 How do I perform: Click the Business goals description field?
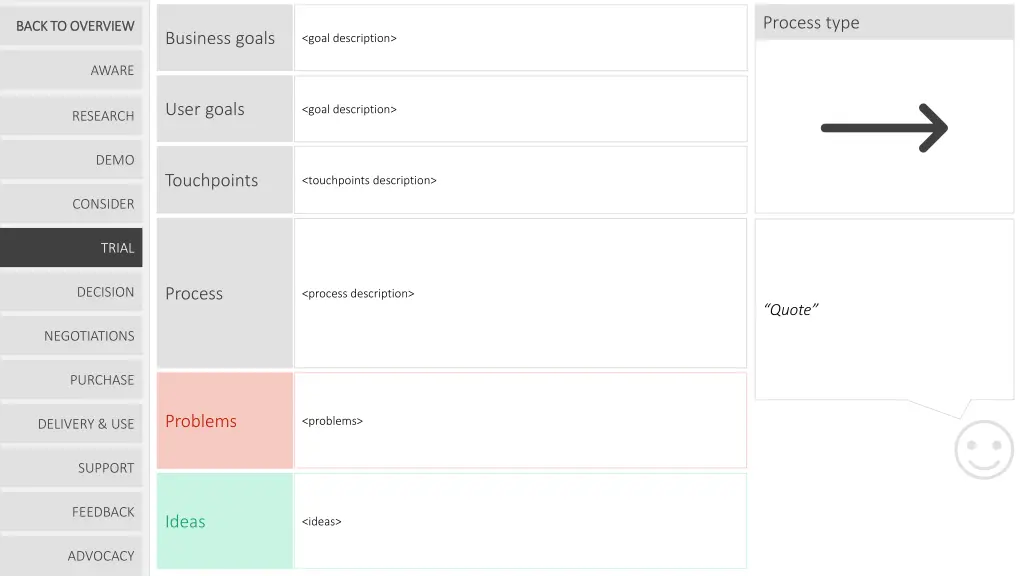pos(520,38)
